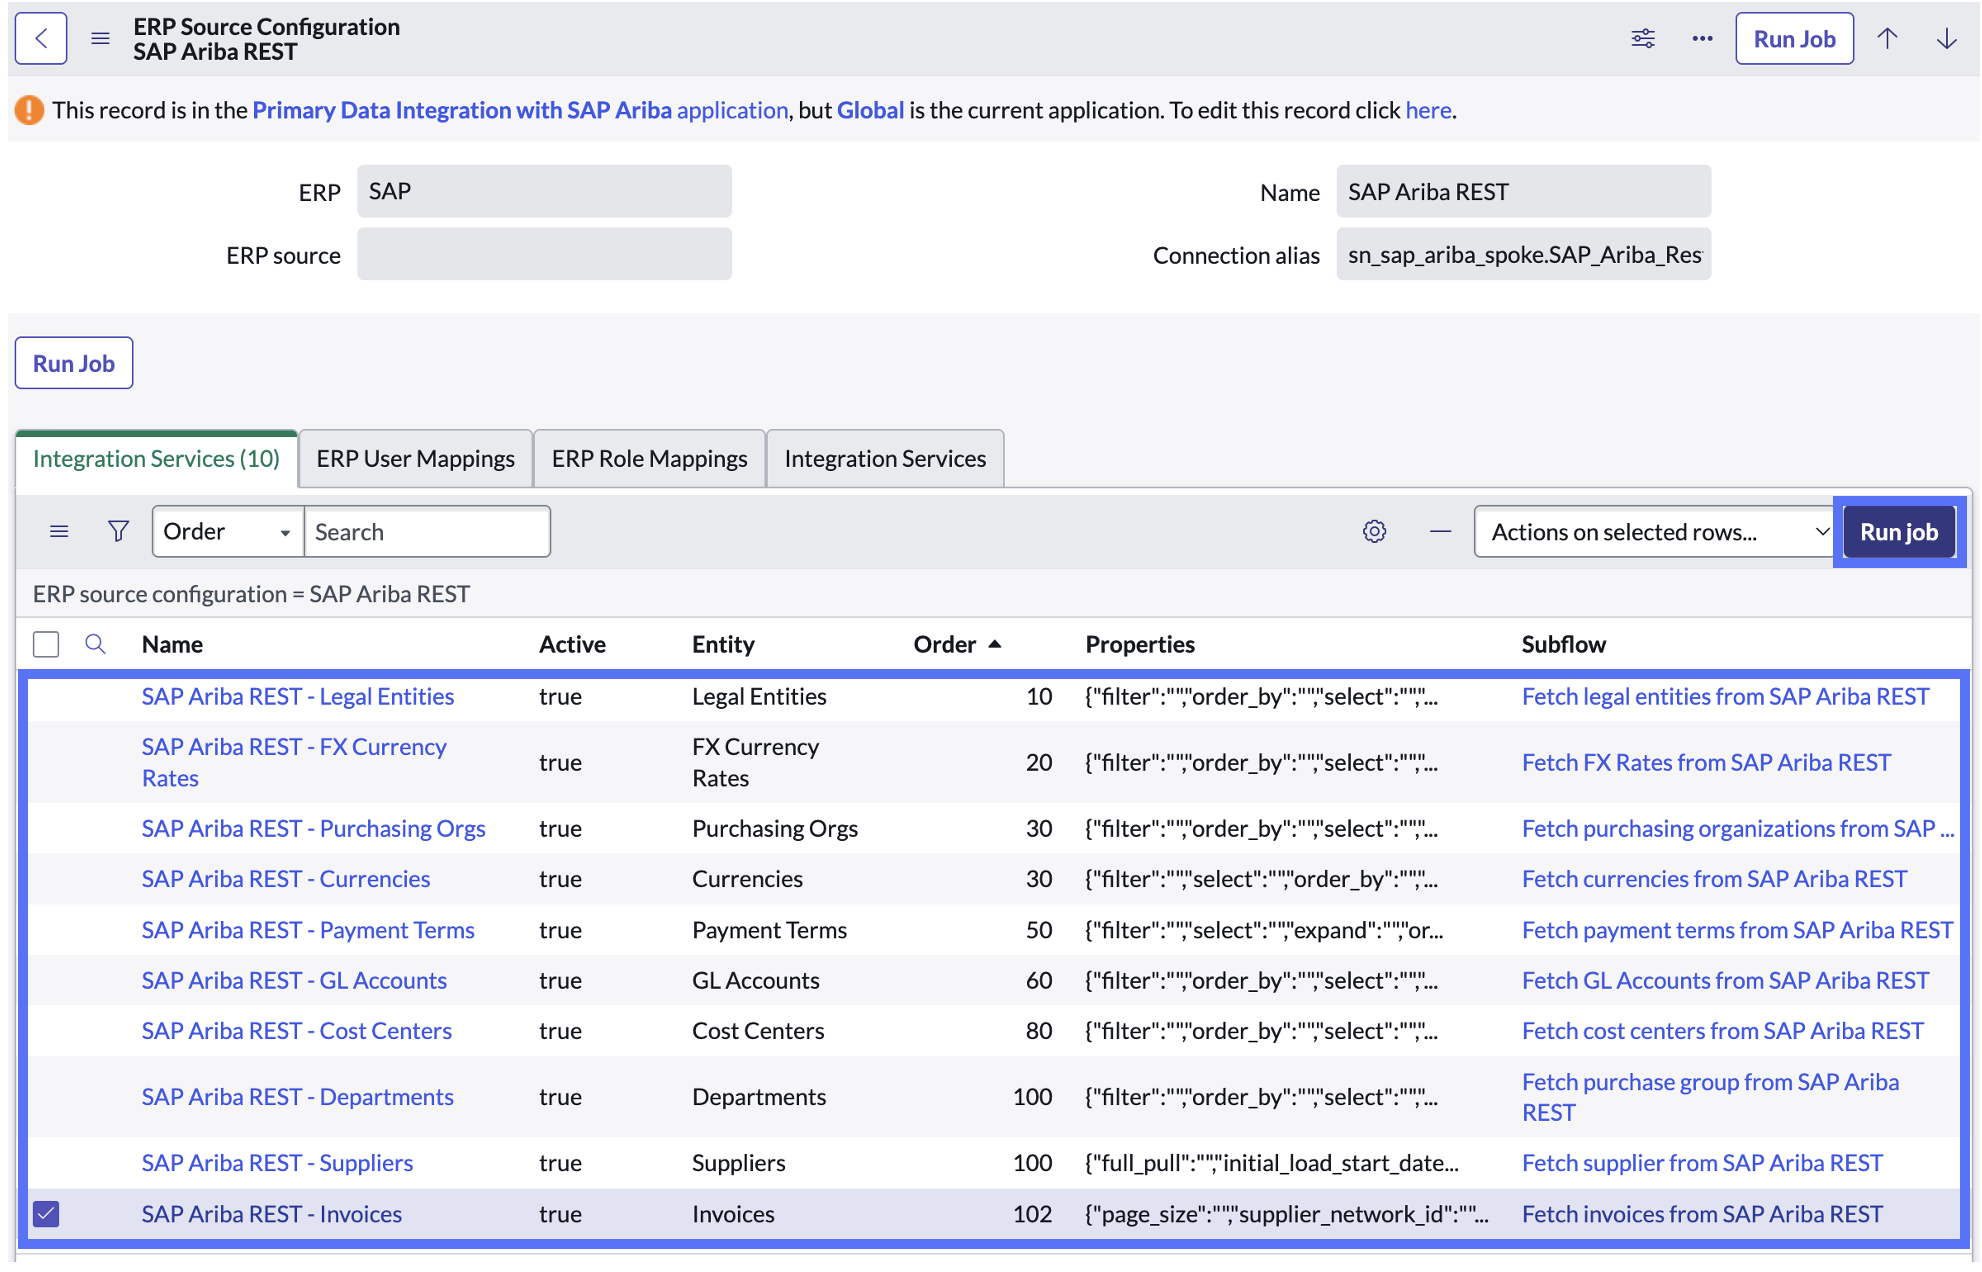Open Fetch purchasing organizations subflow link
1982x1272 pixels.
[1738, 828]
